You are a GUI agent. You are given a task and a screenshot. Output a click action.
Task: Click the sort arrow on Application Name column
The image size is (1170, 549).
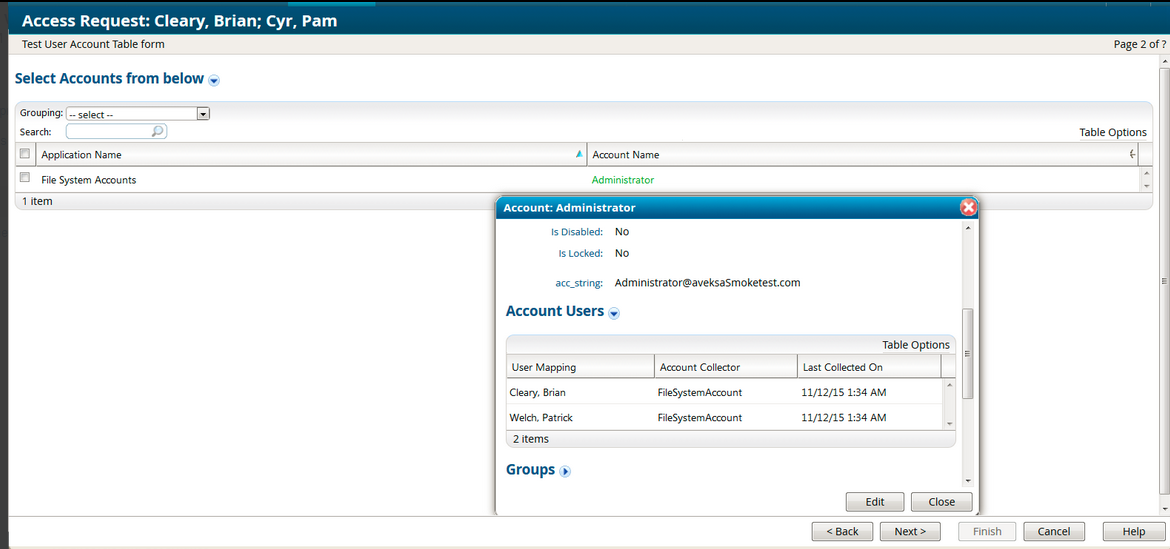(x=579, y=155)
